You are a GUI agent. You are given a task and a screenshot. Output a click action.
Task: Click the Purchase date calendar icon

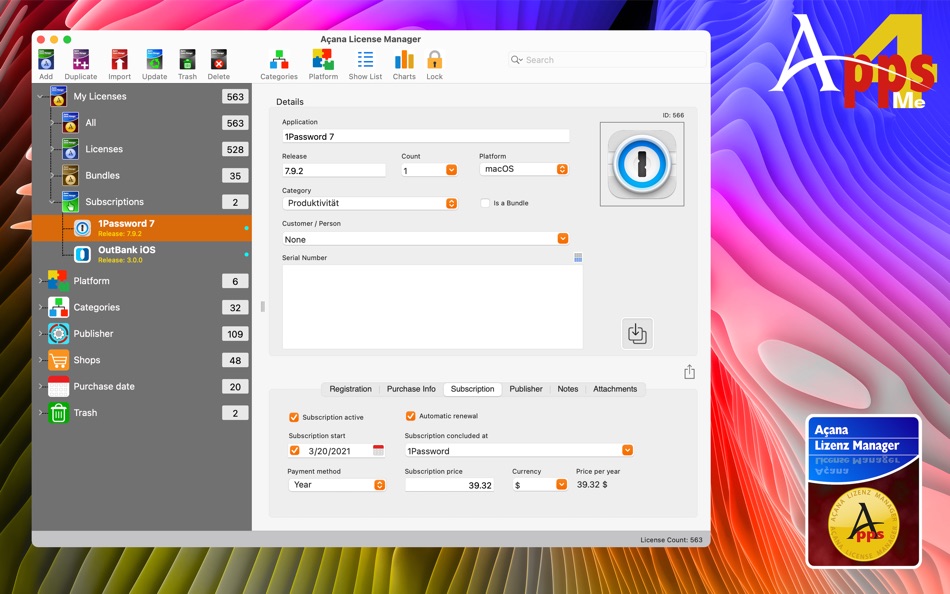tap(58, 386)
